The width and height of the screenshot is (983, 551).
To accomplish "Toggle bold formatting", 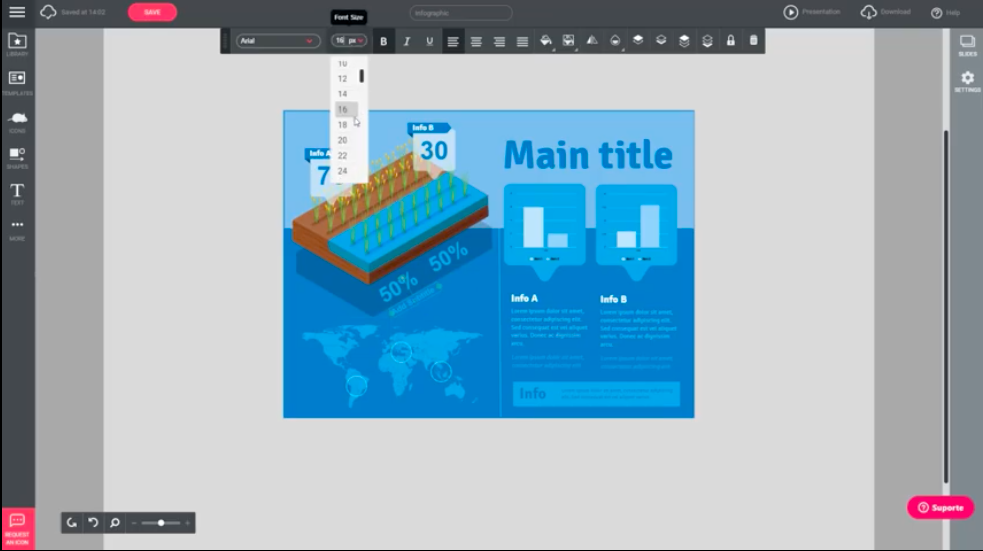I will click(x=383, y=41).
